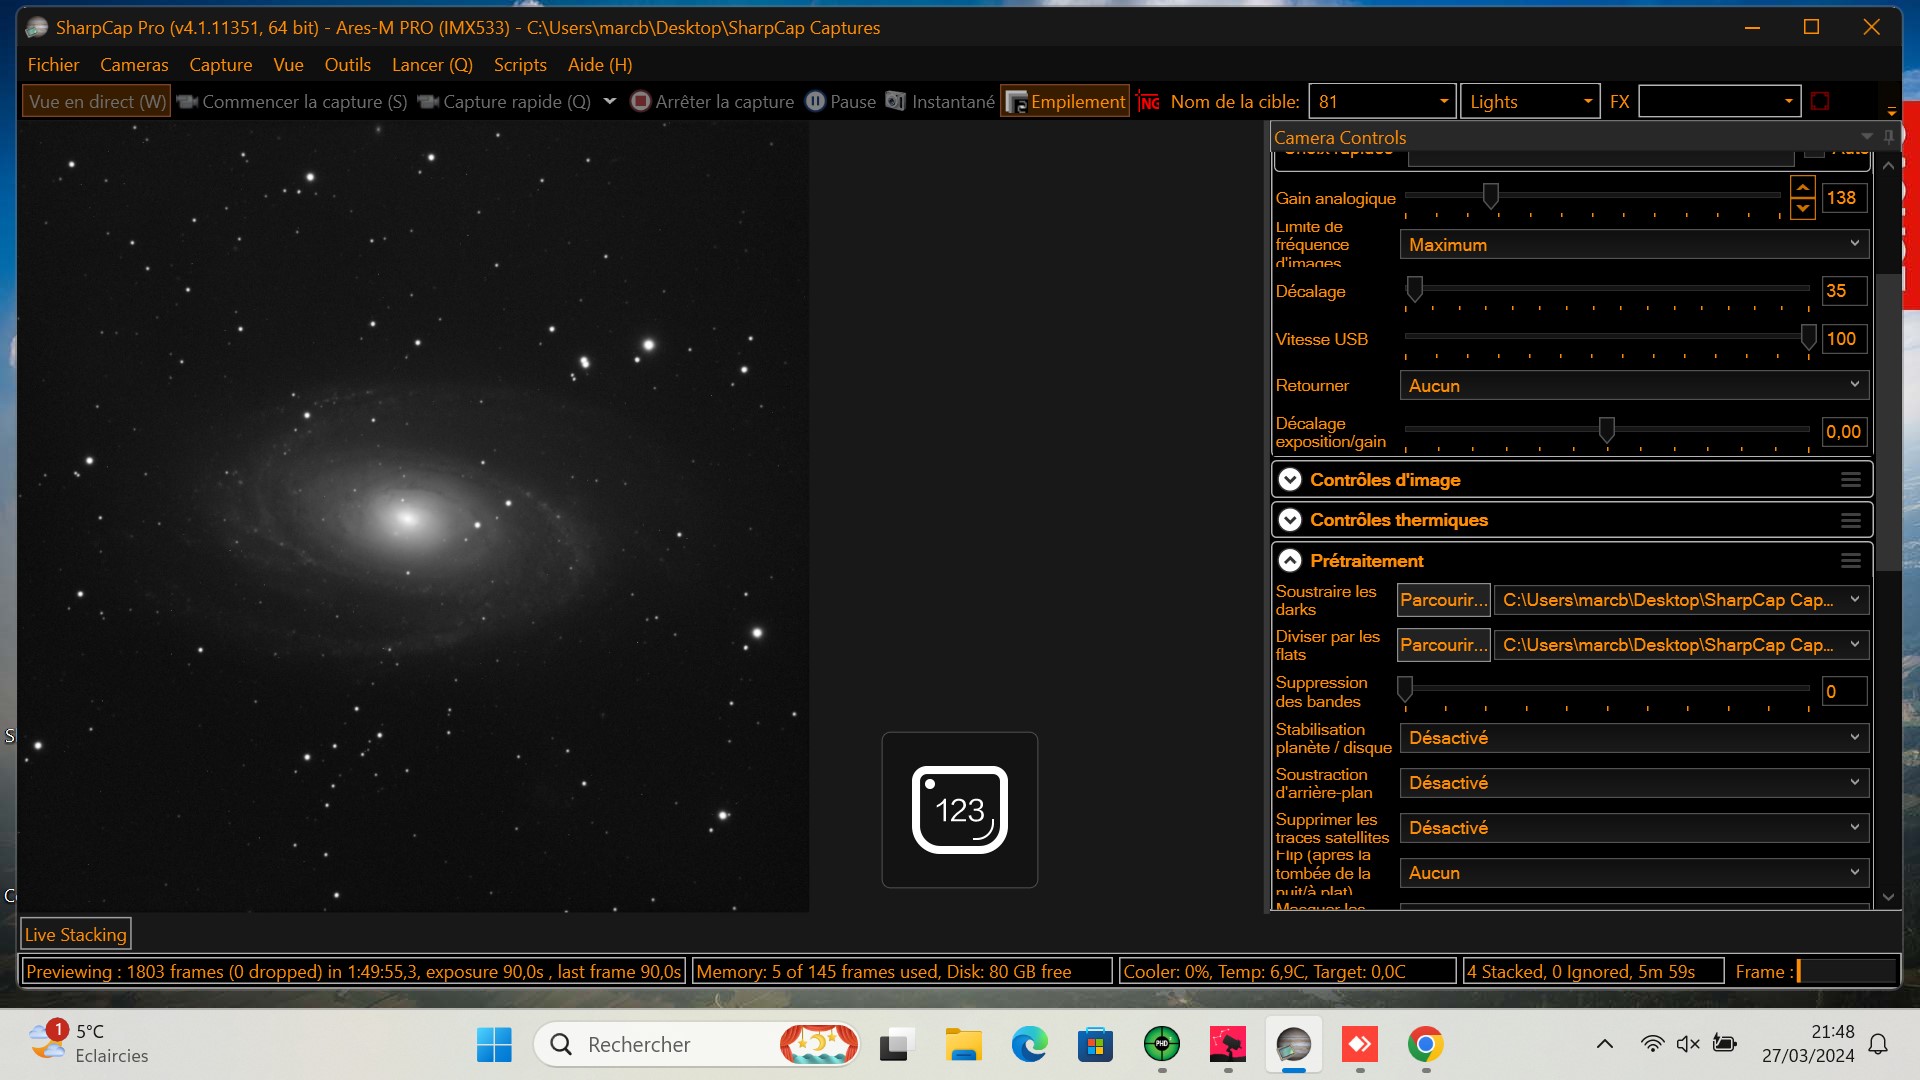
Task: Adjust the Gain analogique slider
Action: (x=1491, y=197)
